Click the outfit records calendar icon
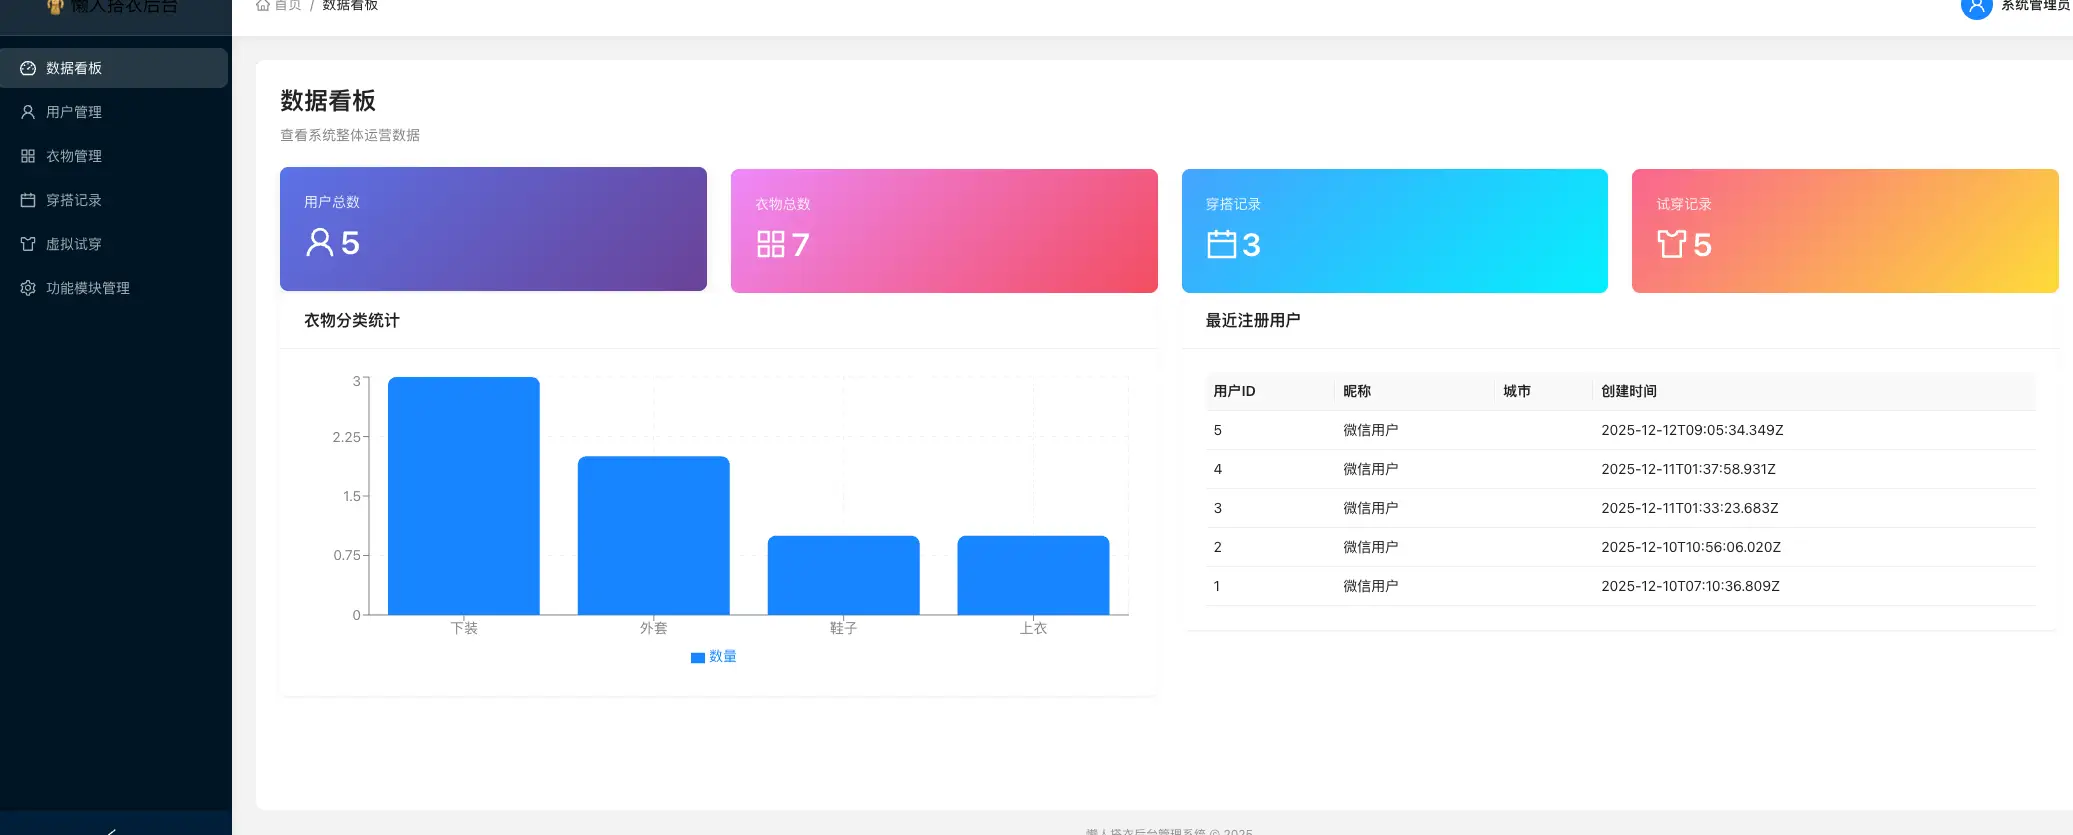Screen dimensions: 2073x835 [x=28, y=200]
